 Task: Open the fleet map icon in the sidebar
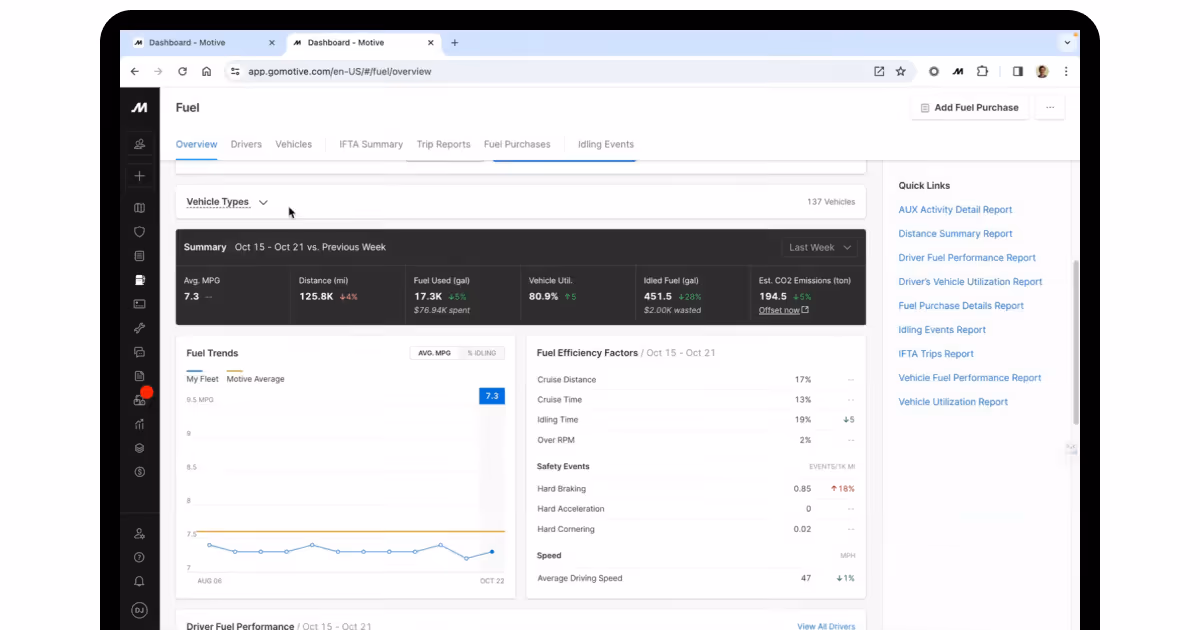139,208
